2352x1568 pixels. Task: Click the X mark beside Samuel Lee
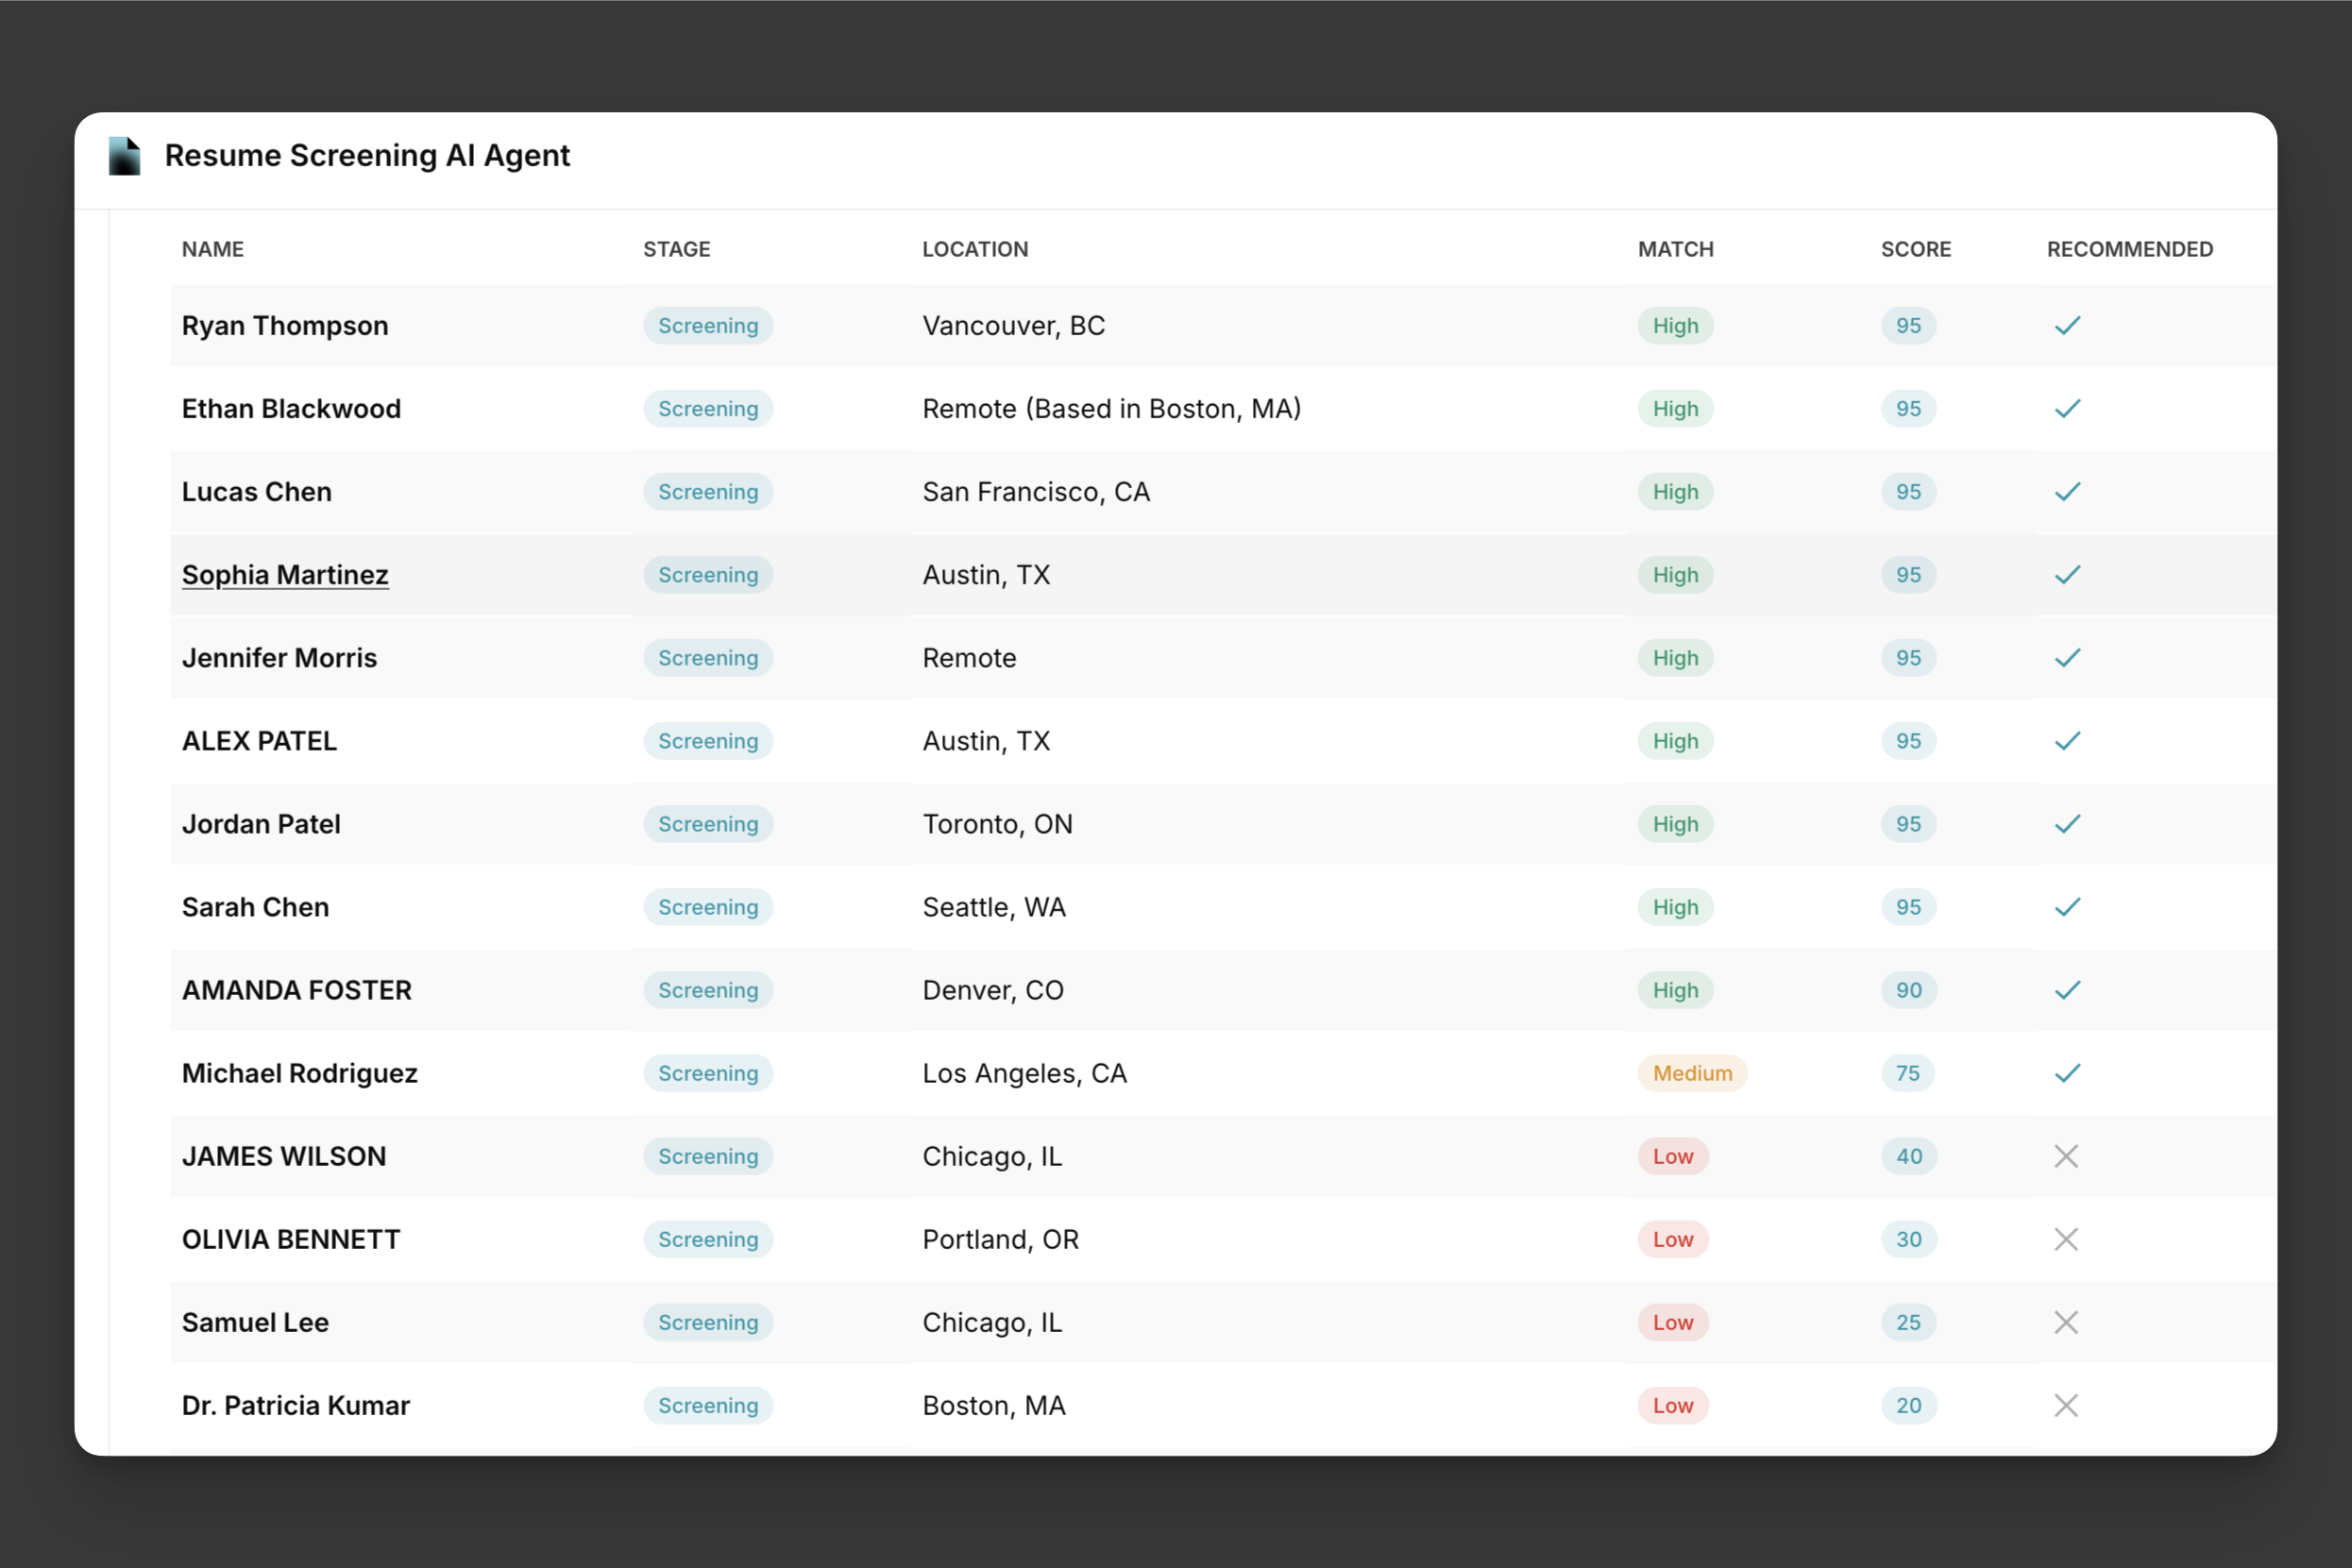(x=2067, y=1322)
